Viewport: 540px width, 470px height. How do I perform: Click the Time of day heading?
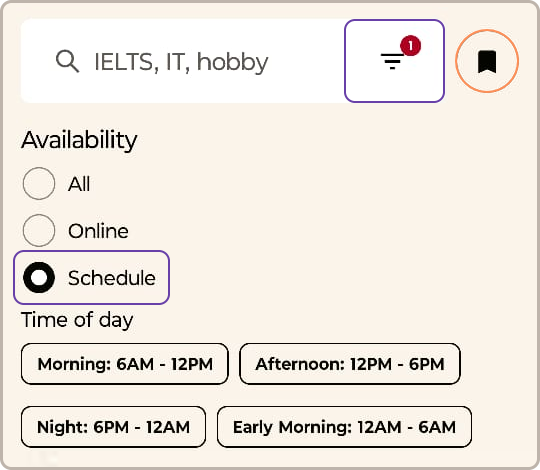[77, 320]
